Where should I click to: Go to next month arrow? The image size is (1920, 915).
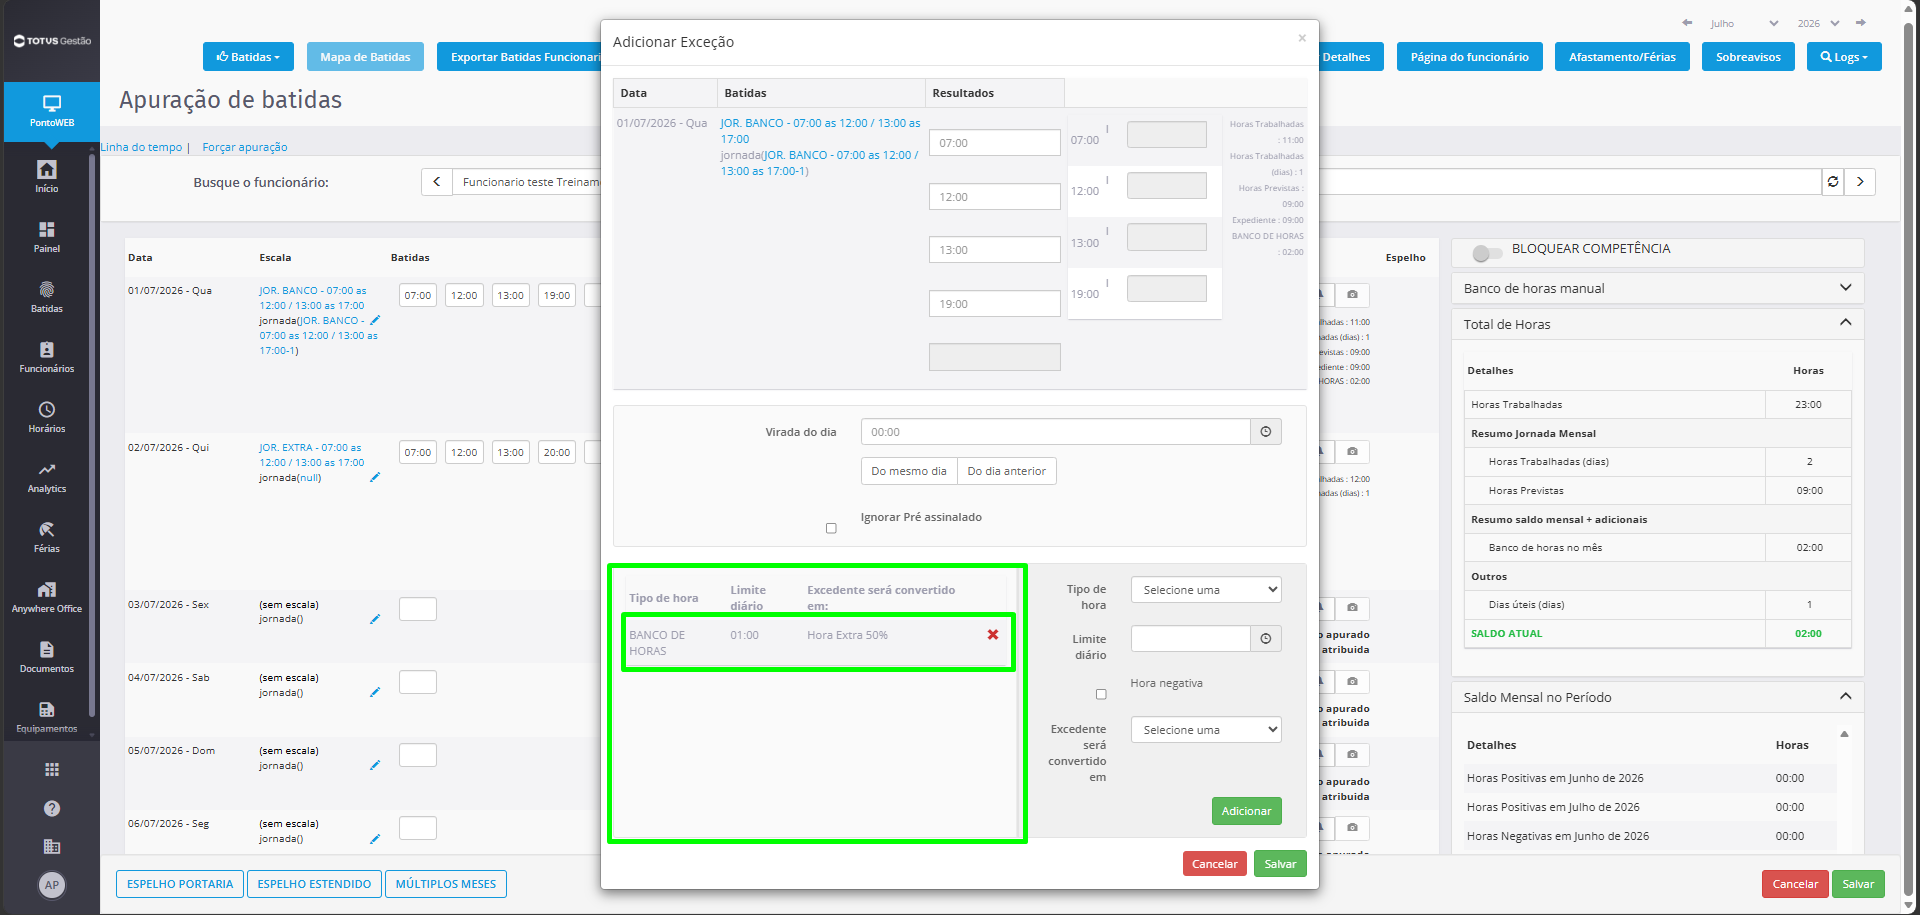(x=1861, y=23)
